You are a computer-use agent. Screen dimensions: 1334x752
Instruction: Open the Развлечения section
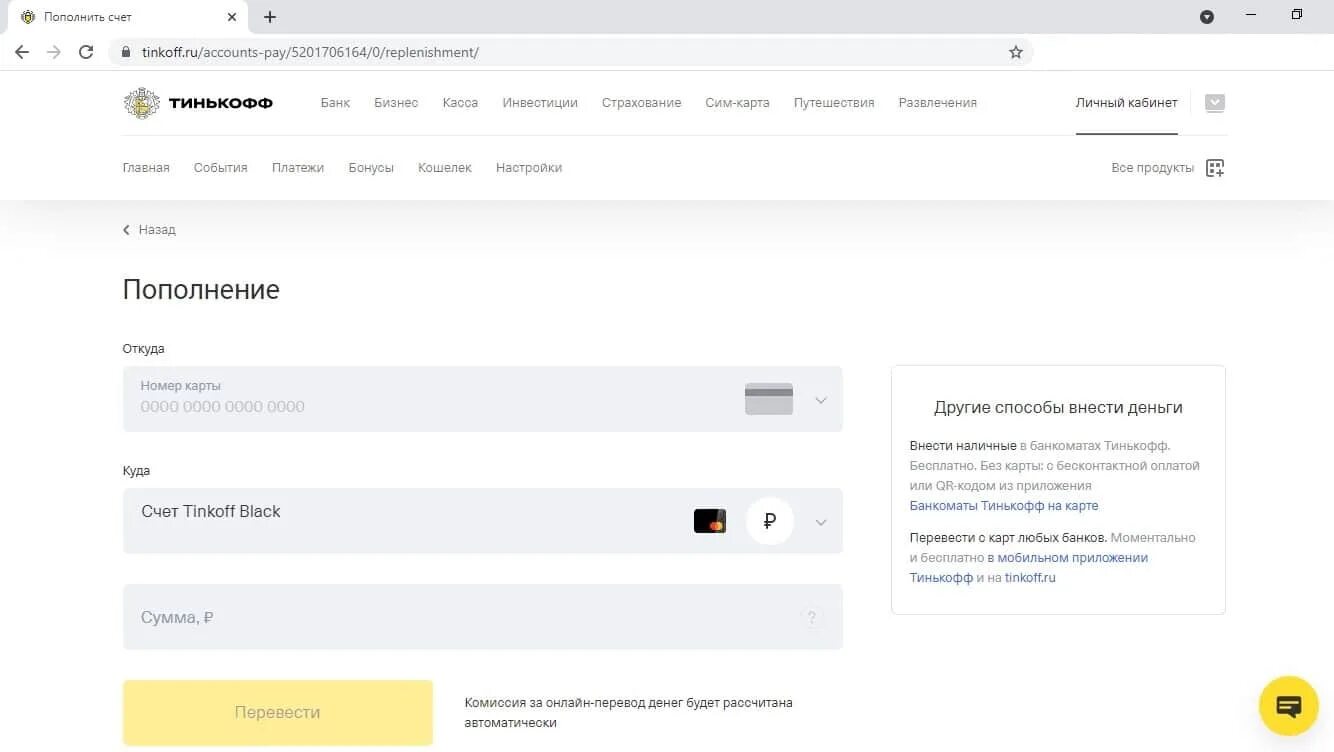click(937, 103)
